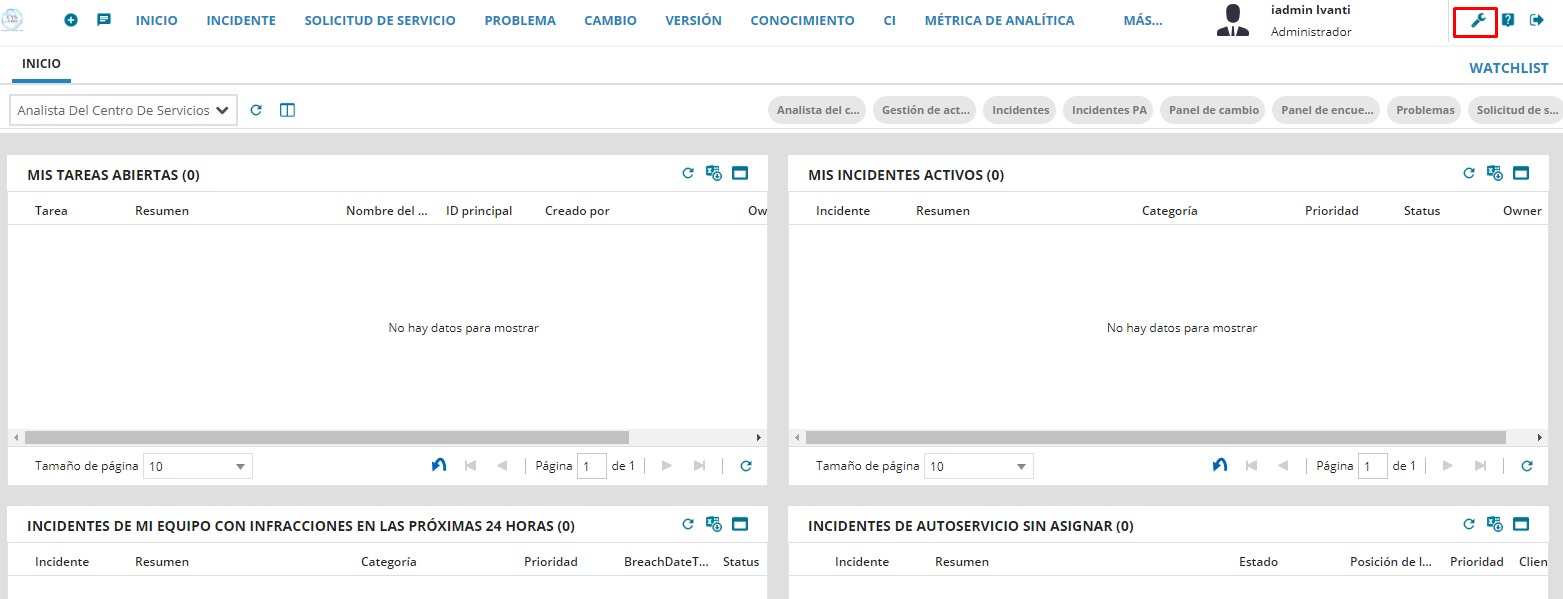Viewport: 1563px width, 599px height.
Task: Select the Panel de cambio button
Action: click(x=1211, y=110)
